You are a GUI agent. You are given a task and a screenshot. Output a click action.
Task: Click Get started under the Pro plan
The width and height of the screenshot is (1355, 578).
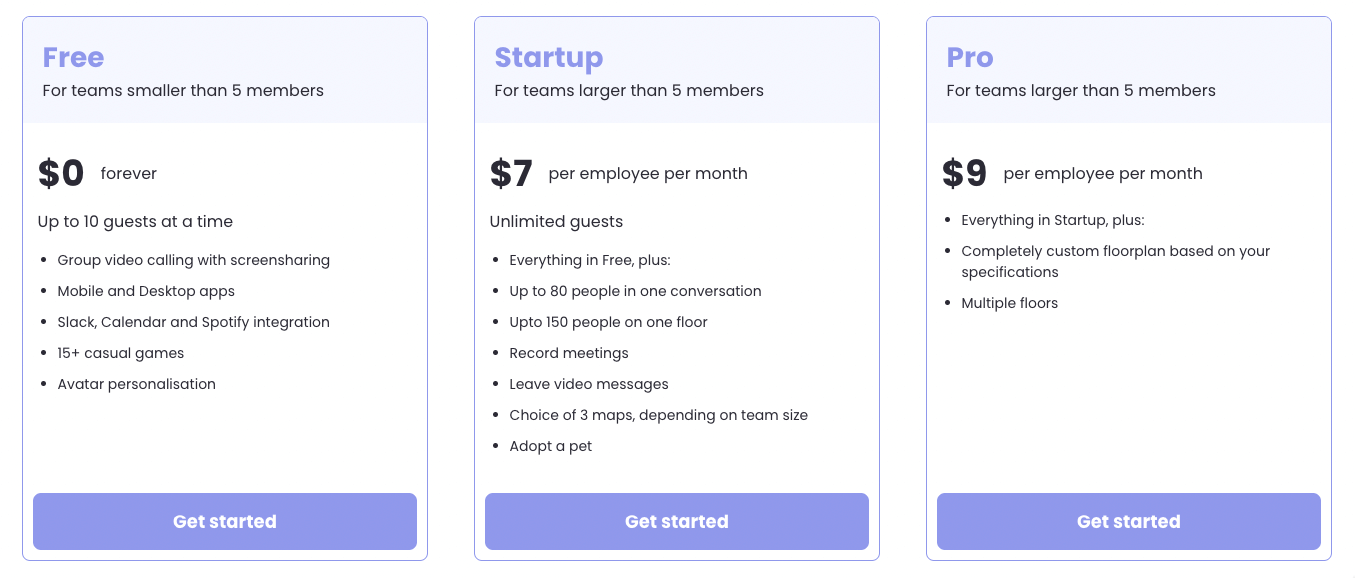coord(1129,521)
